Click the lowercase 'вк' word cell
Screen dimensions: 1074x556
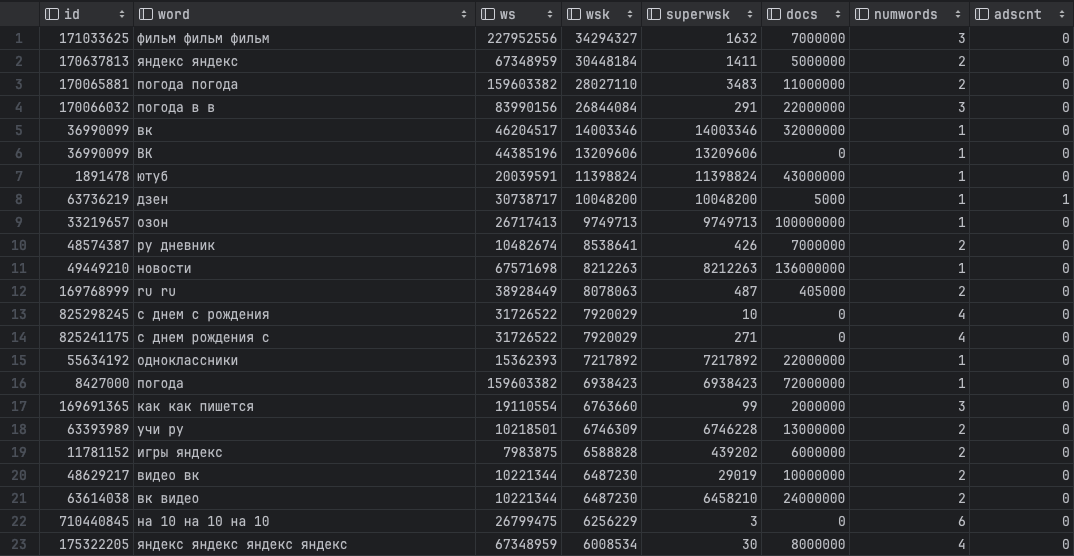(x=304, y=130)
